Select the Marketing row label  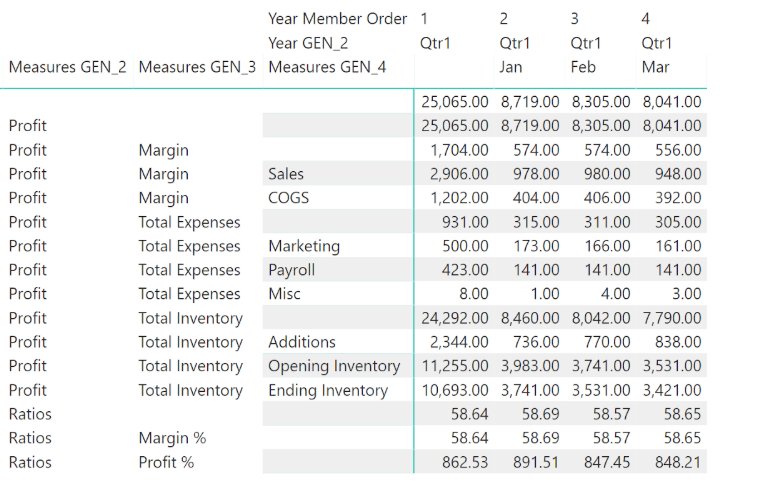tap(304, 246)
